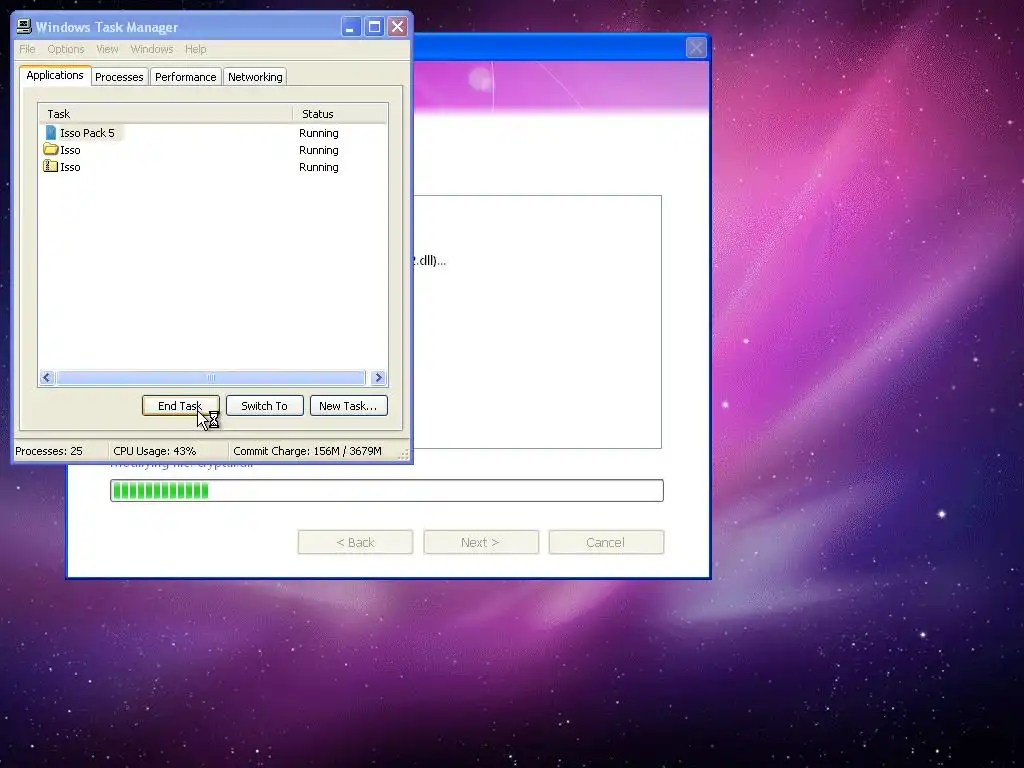Sort the list by Task column header

click(165, 114)
